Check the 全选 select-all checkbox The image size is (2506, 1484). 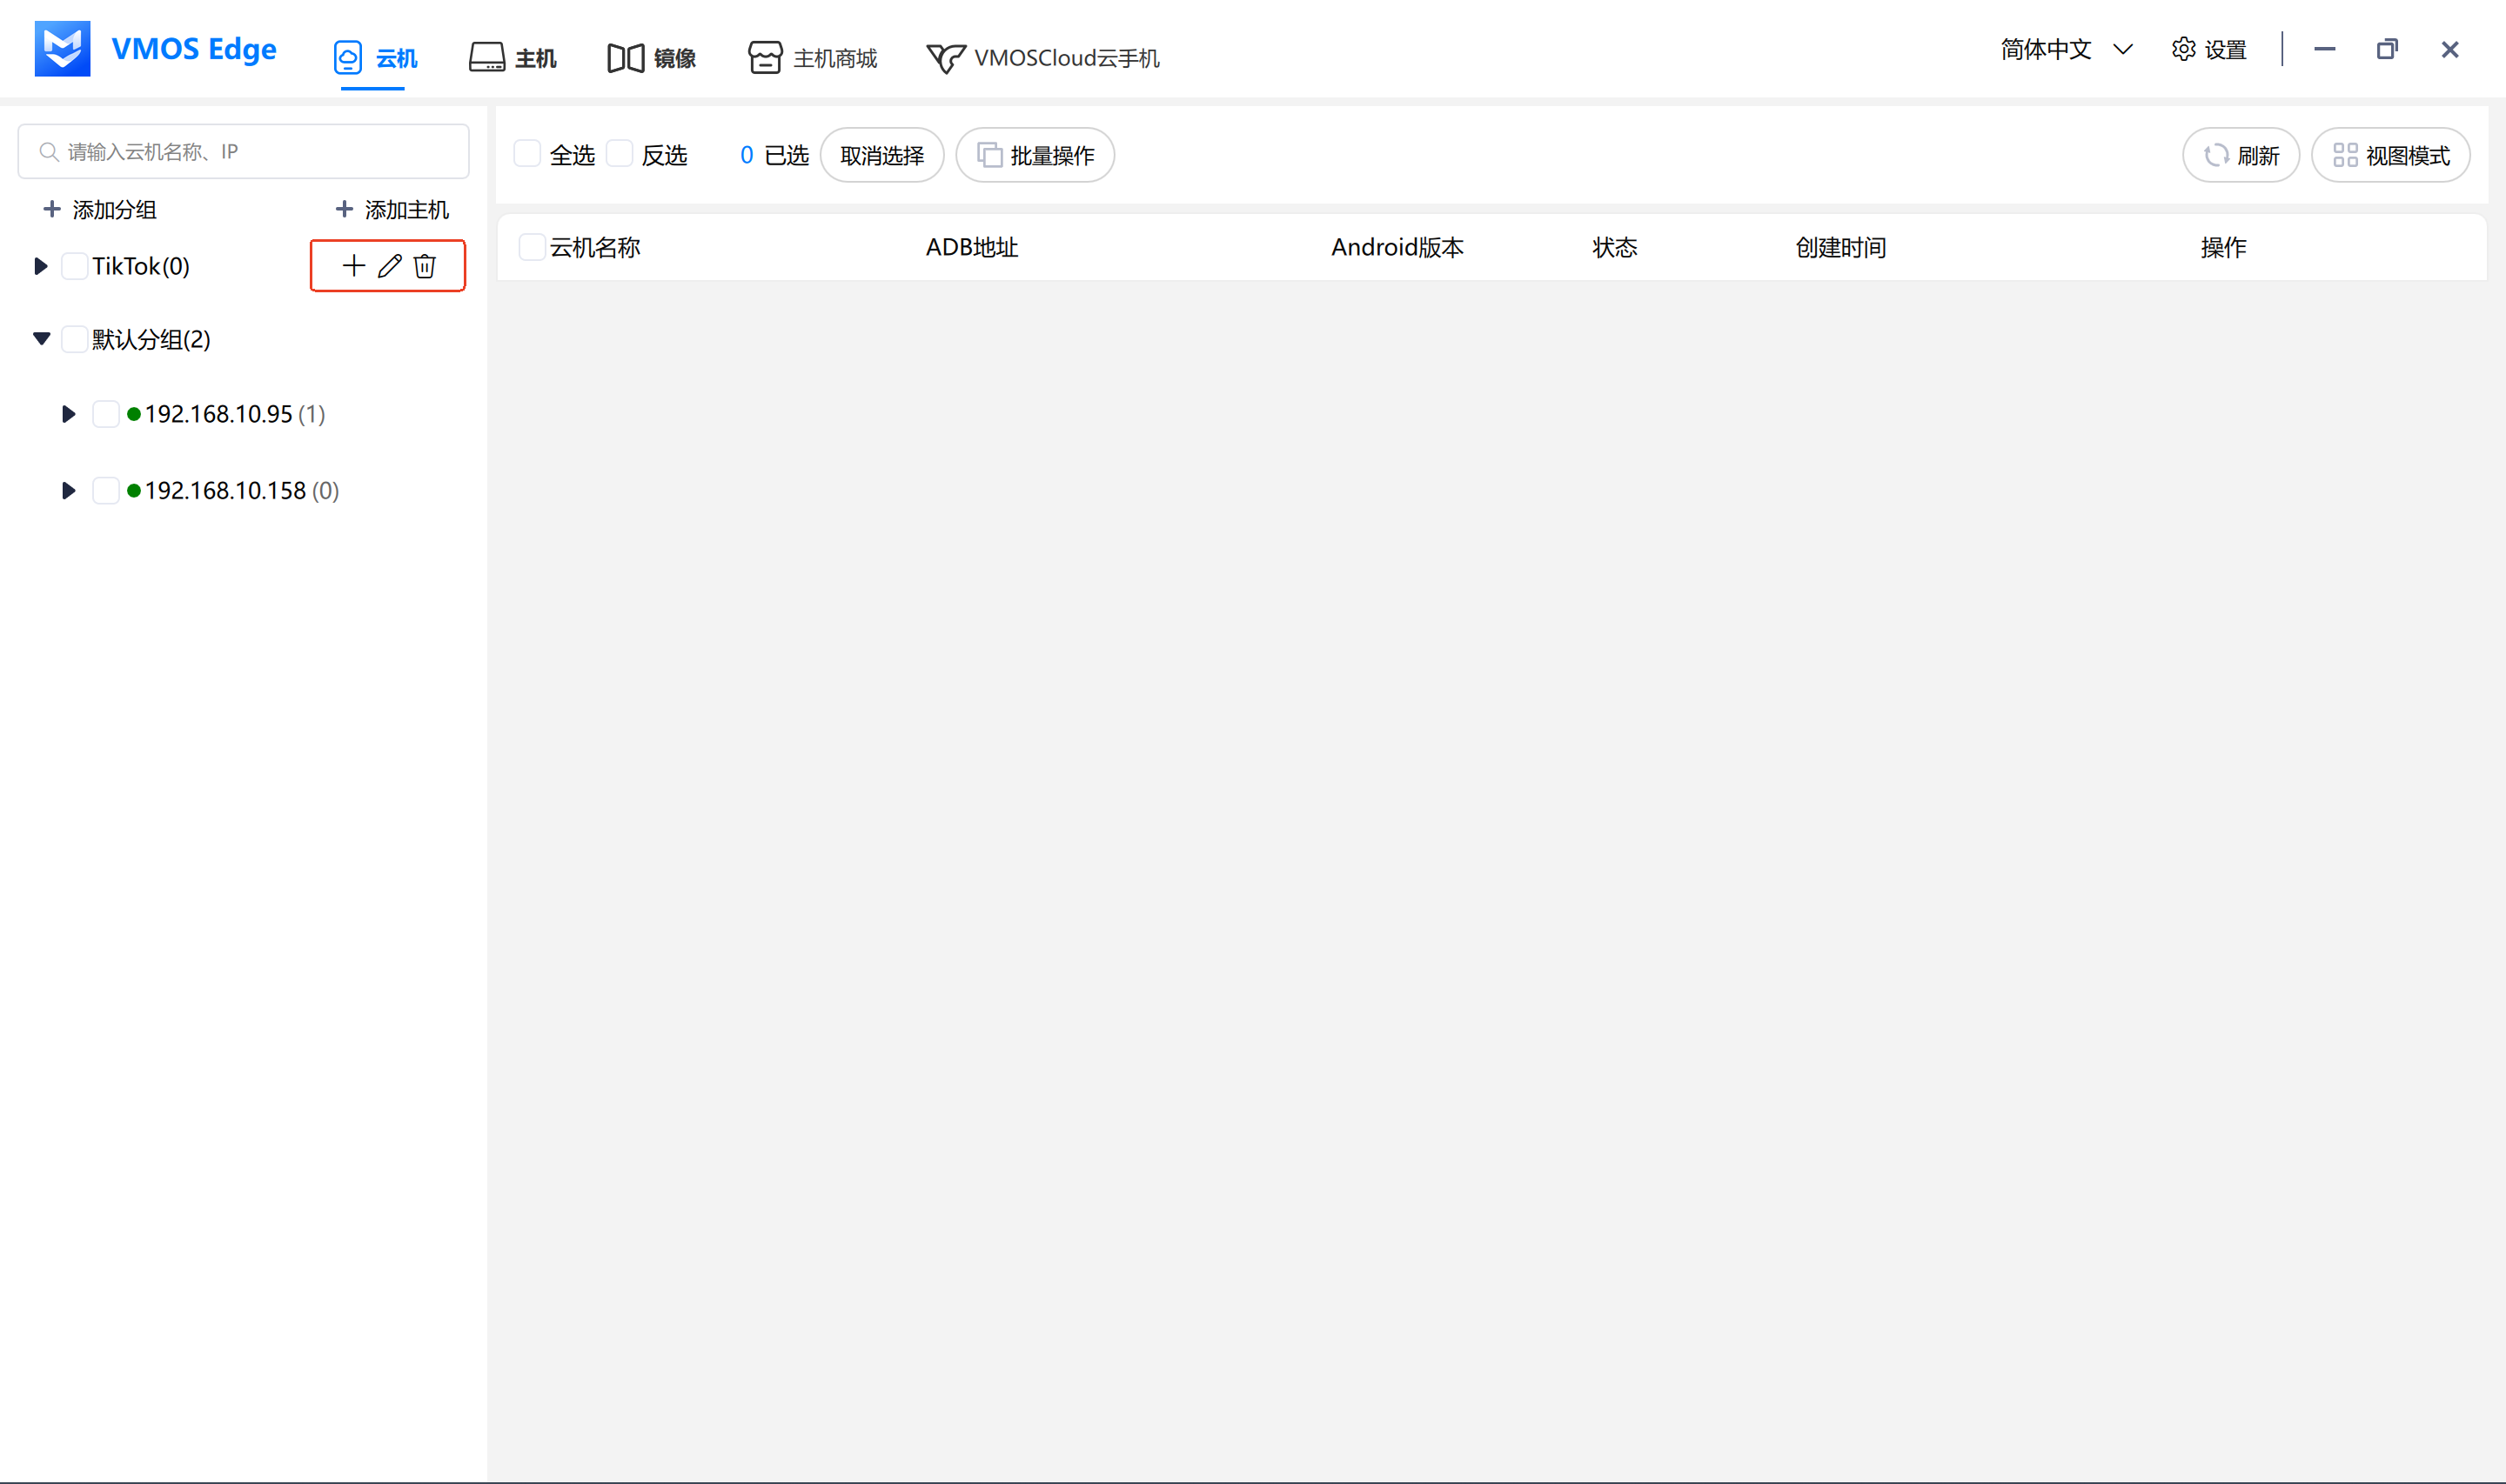[527, 154]
